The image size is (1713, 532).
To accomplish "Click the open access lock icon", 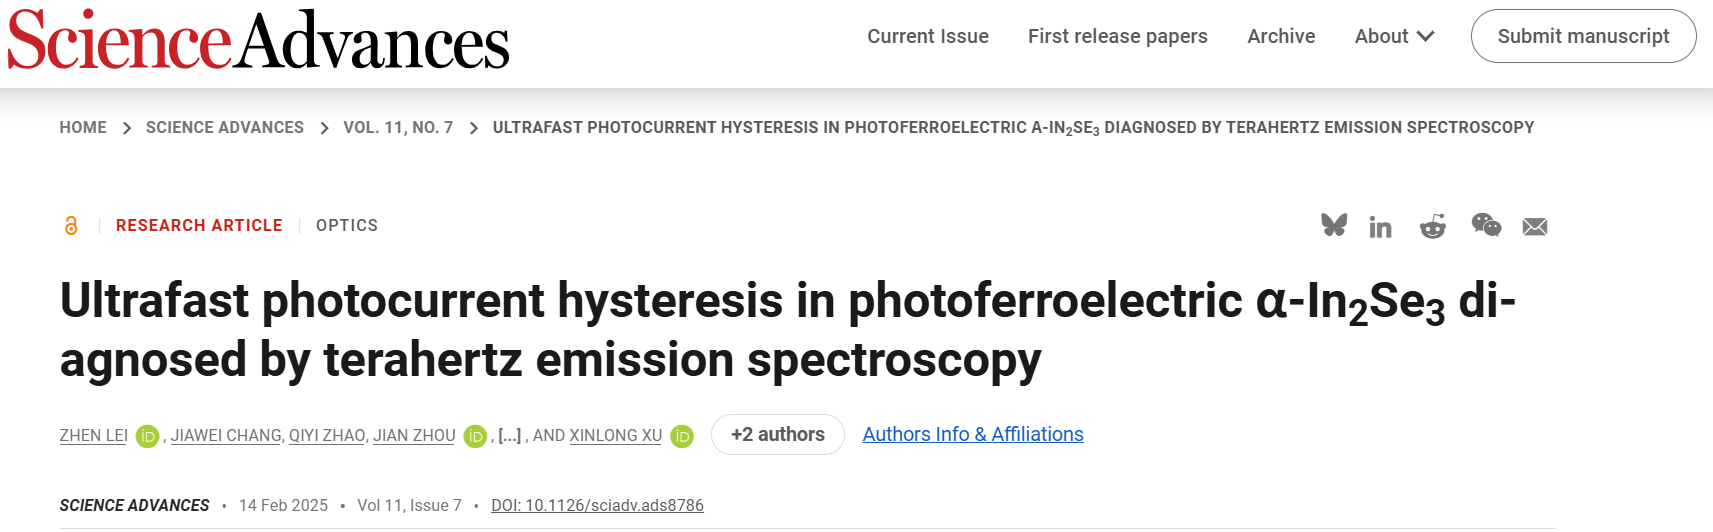I will (x=71, y=226).
